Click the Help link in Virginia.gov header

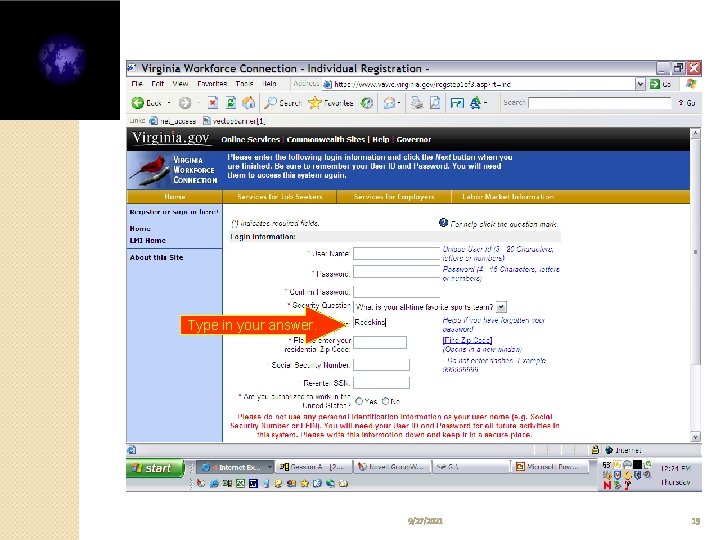click(381, 140)
